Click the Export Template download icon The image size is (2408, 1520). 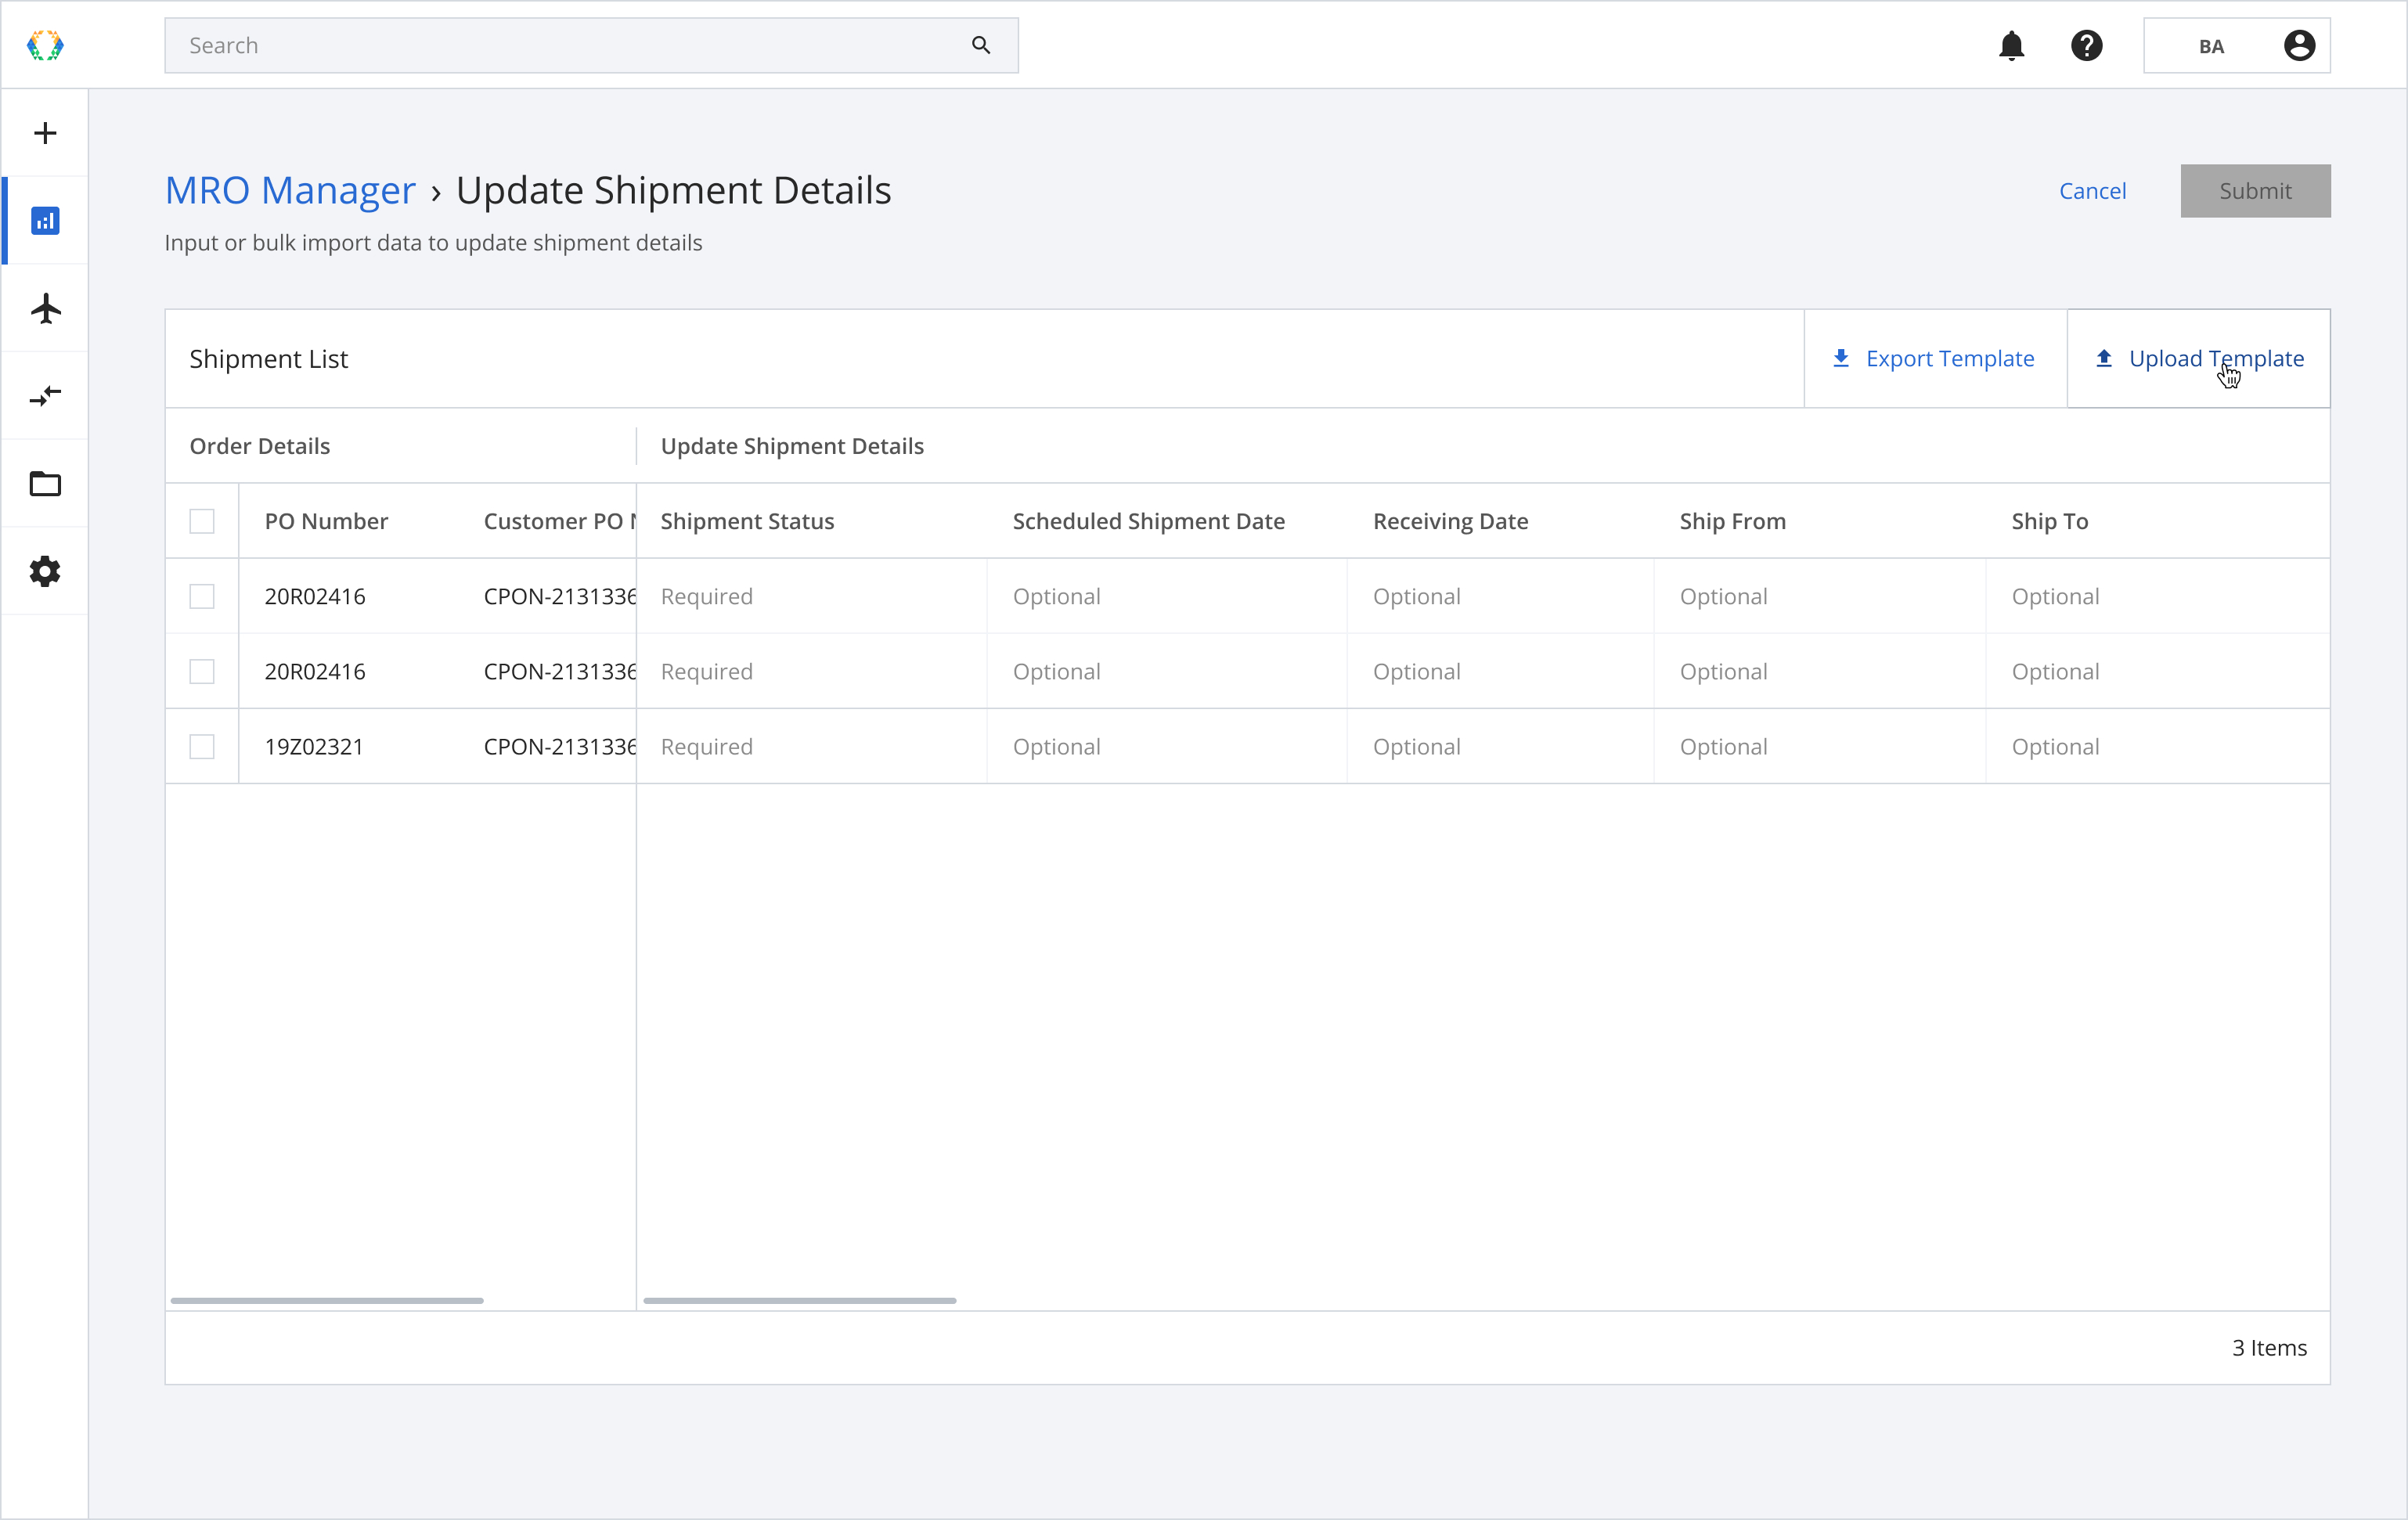coord(1841,358)
